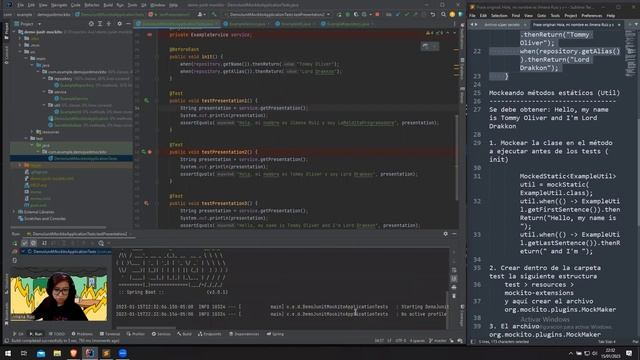Open the Terminal tool window tab
The width and height of the screenshot is (640, 360).
tap(110, 334)
